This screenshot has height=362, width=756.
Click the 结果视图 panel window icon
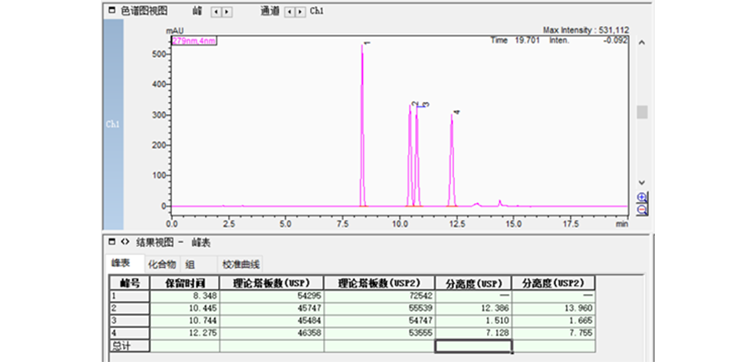112,241
